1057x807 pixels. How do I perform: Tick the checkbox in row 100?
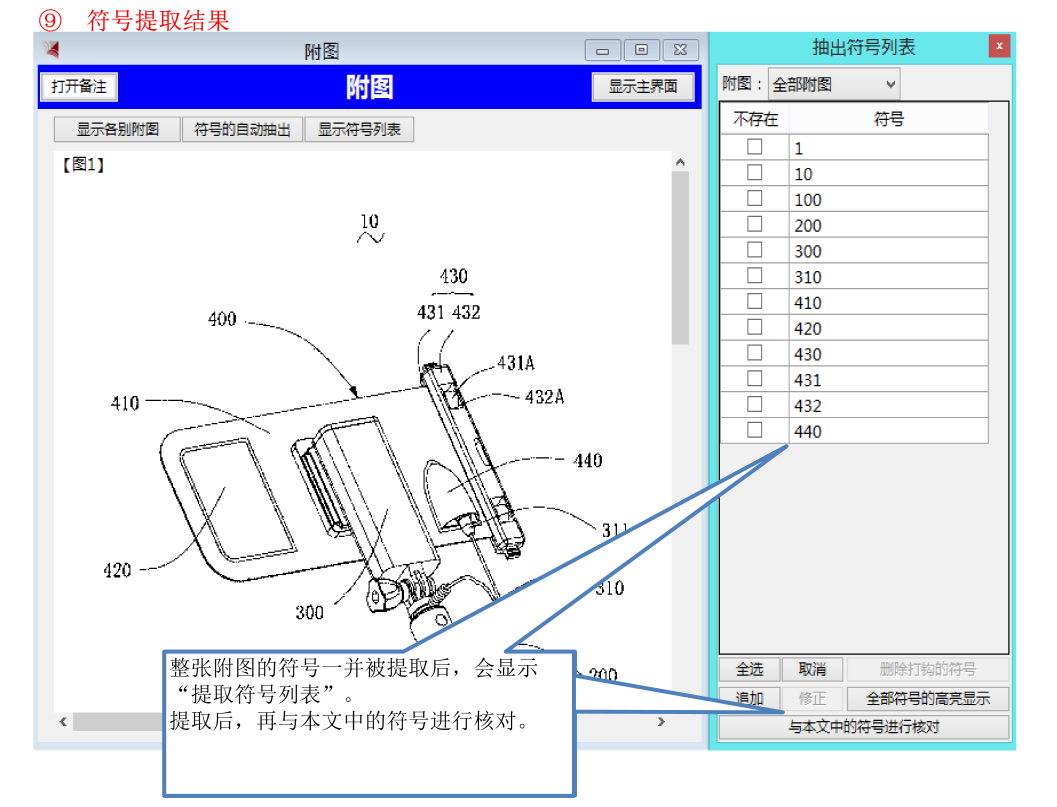(x=755, y=198)
